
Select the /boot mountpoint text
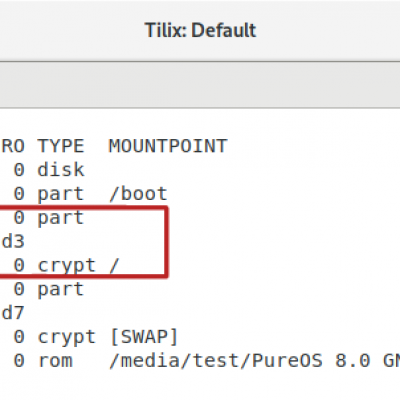click(x=138, y=194)
